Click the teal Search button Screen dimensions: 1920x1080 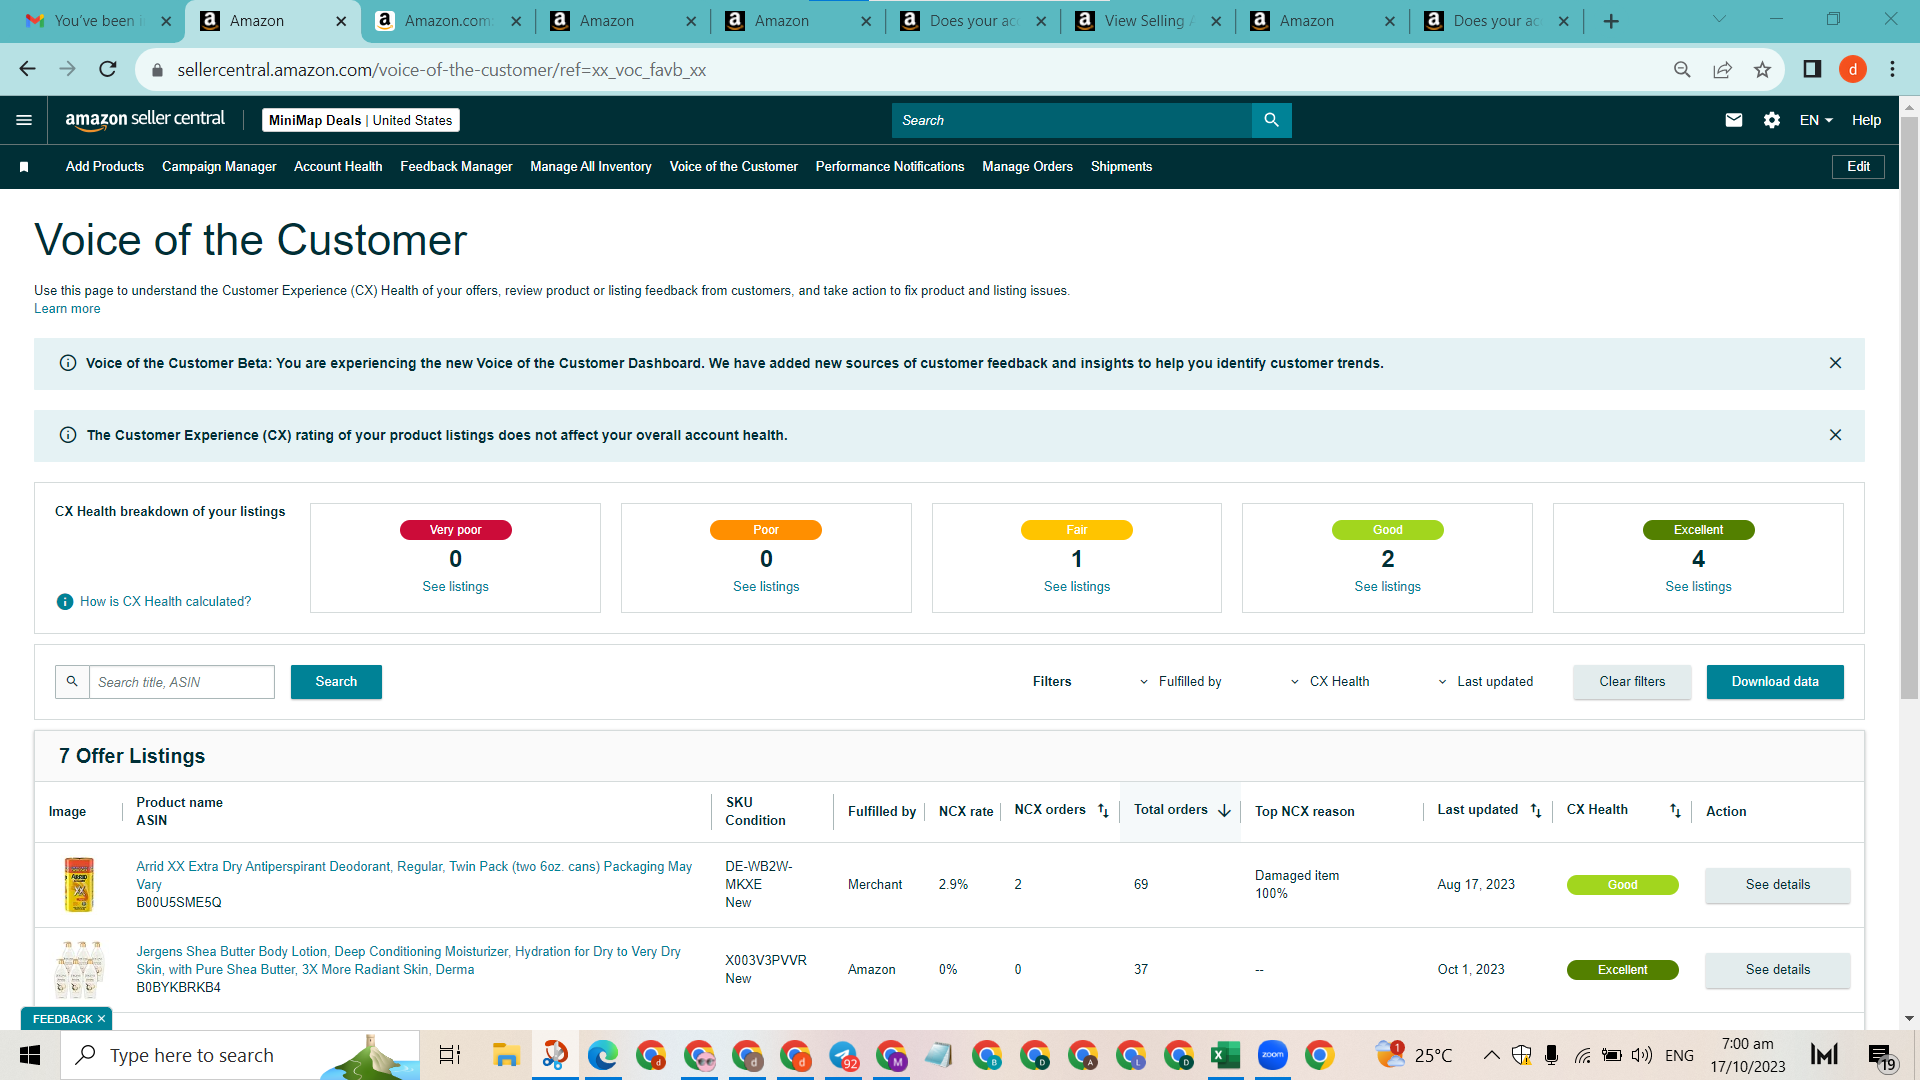336,682
